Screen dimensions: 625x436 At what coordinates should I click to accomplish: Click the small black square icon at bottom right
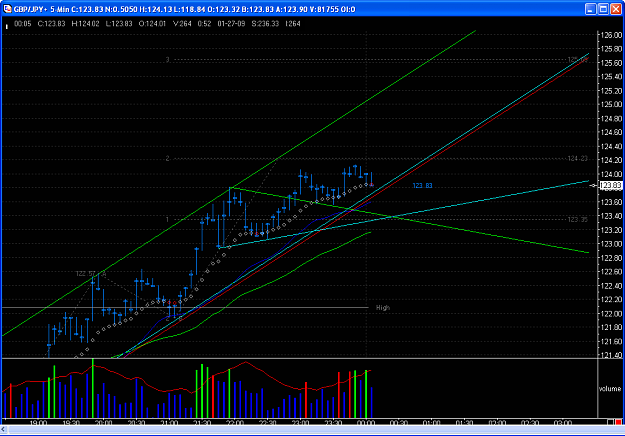click(x=610, y=422)
